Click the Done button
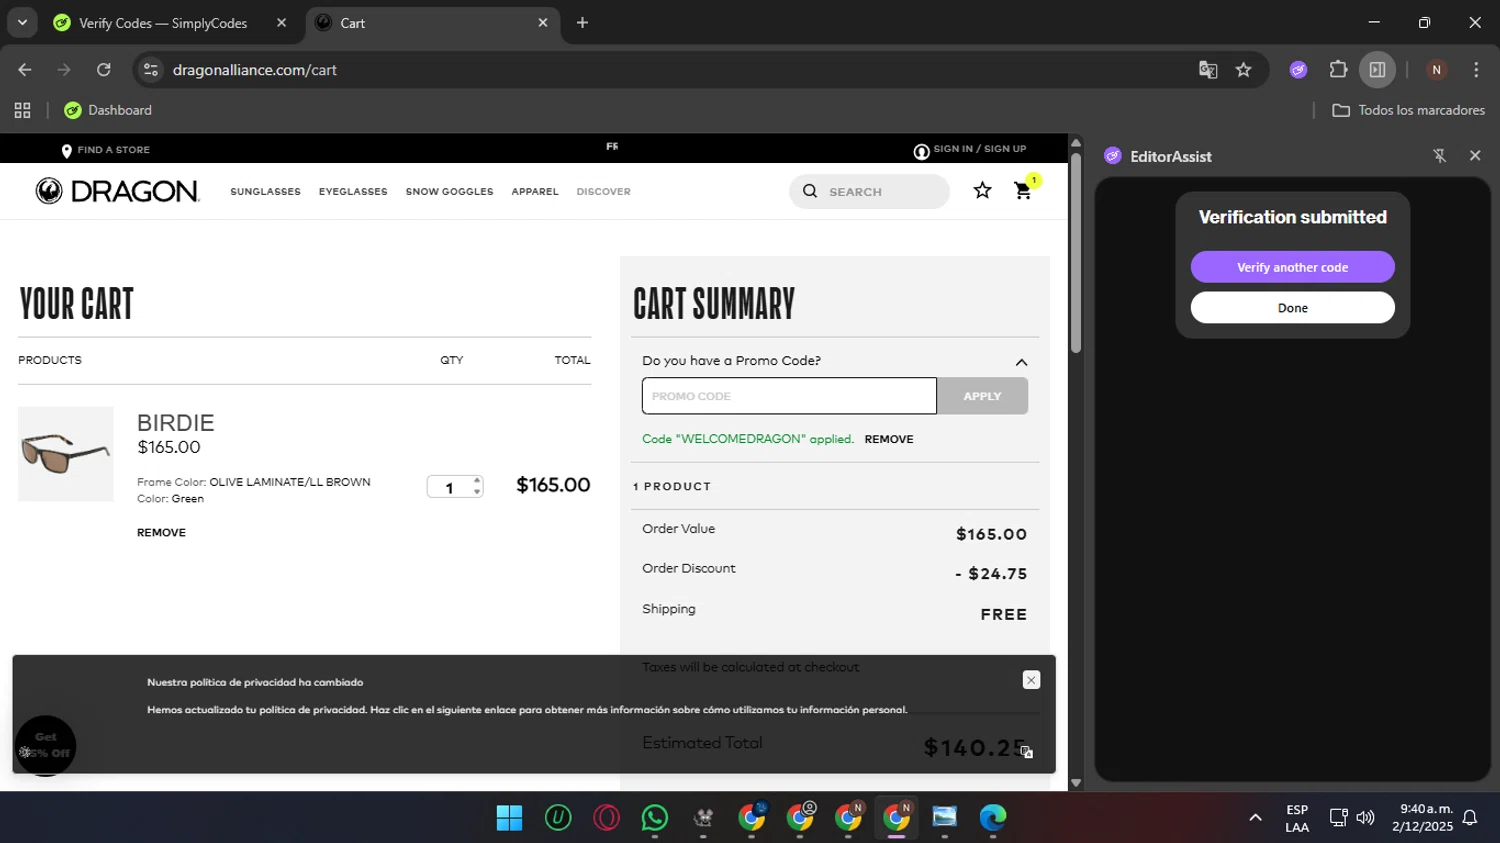Screen dimensions: 1500x843 [x=1292, y=308]
